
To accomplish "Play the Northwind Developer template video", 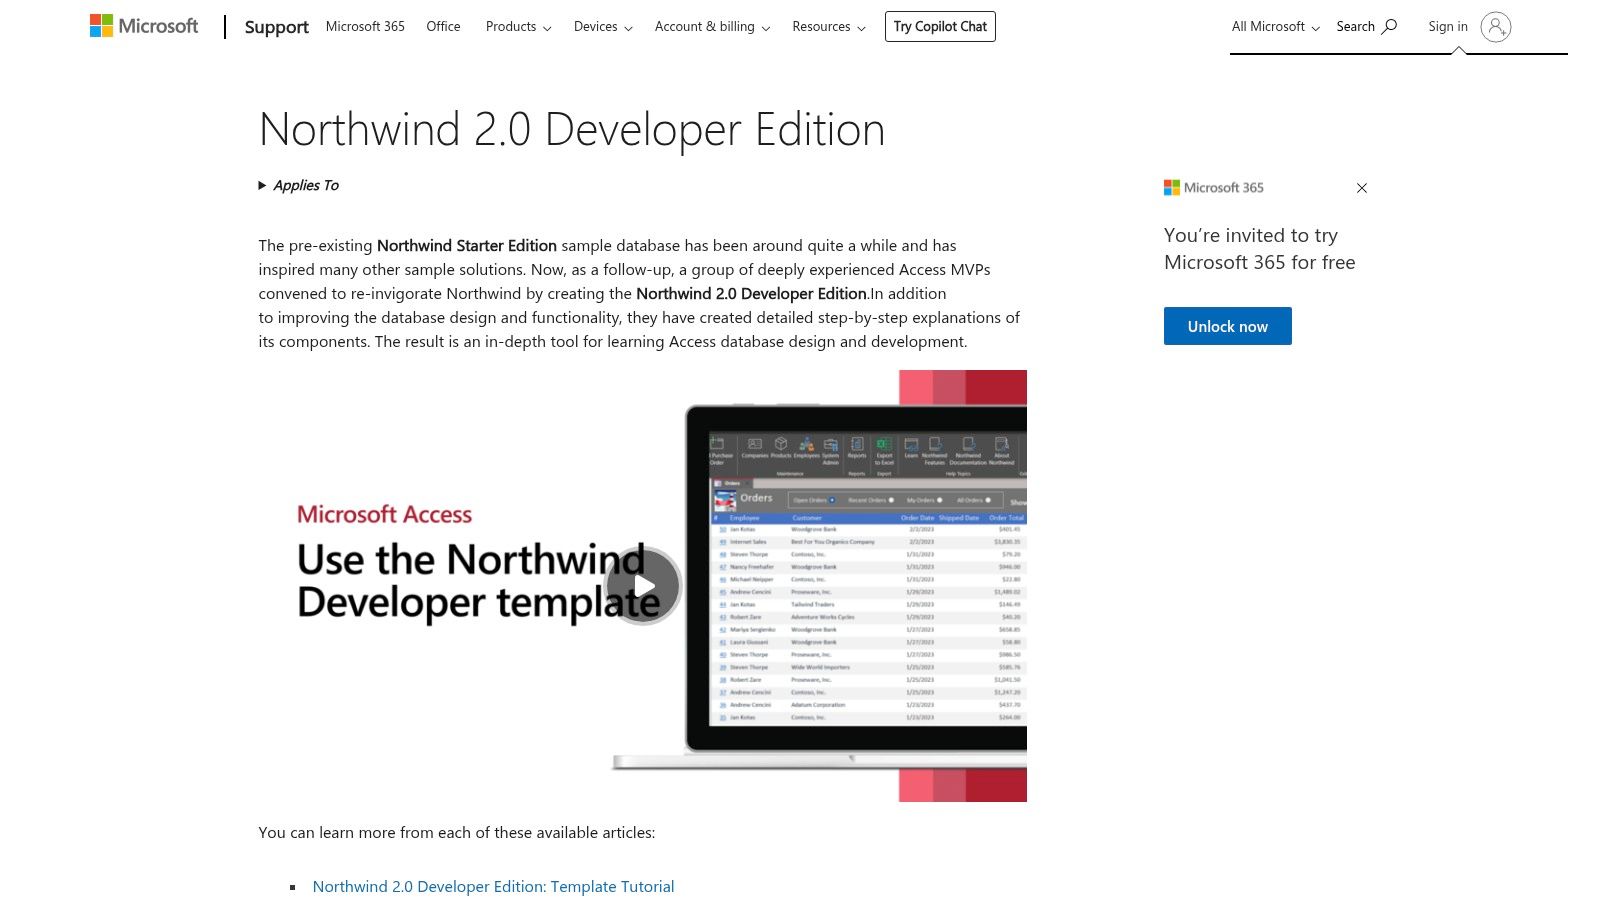I will tap(643, 586).
